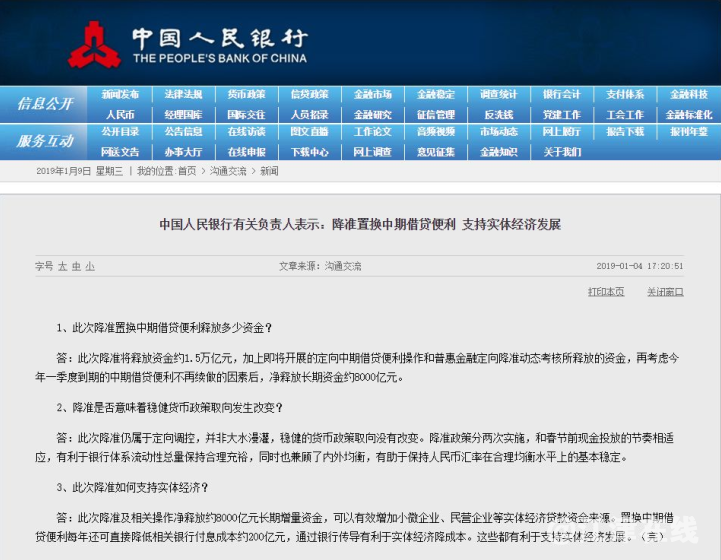Click 首页 in breadcrumb
Screen dimensions: 721x560
coord(187,171)
